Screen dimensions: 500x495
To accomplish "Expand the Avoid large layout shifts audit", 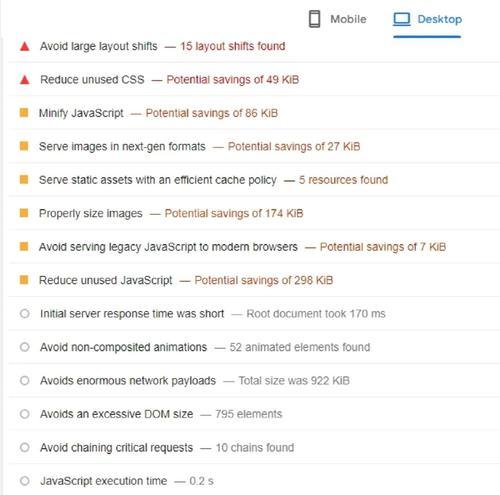I will 254,46.
